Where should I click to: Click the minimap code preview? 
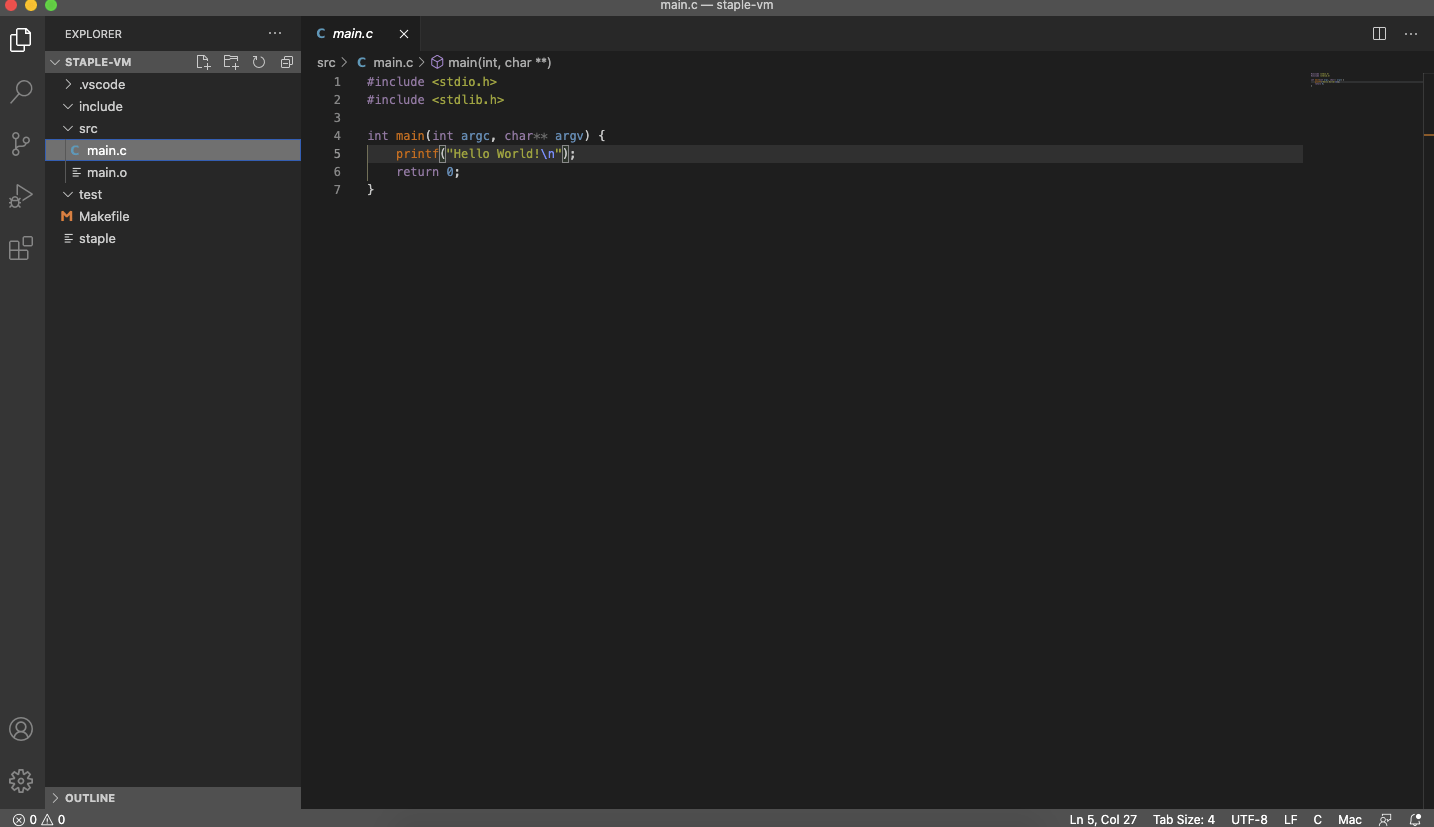[1328, 79]
